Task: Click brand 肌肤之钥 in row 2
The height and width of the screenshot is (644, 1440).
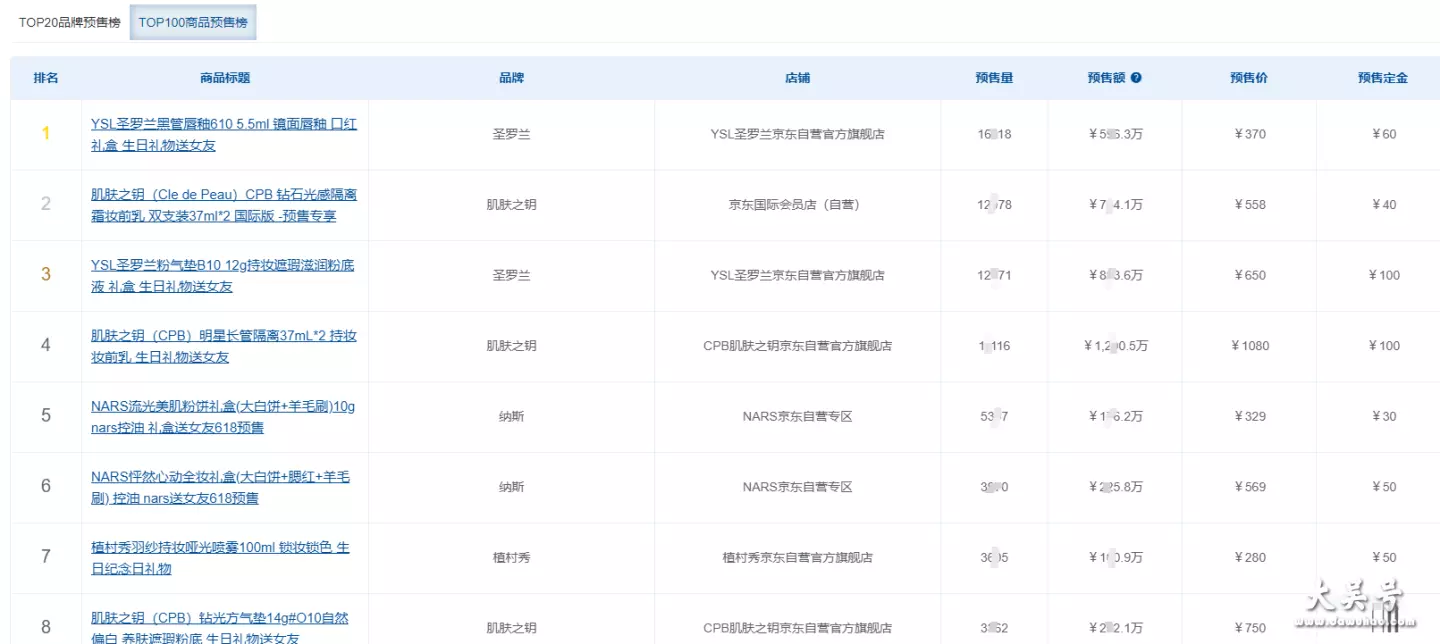Action: (511, 205)
